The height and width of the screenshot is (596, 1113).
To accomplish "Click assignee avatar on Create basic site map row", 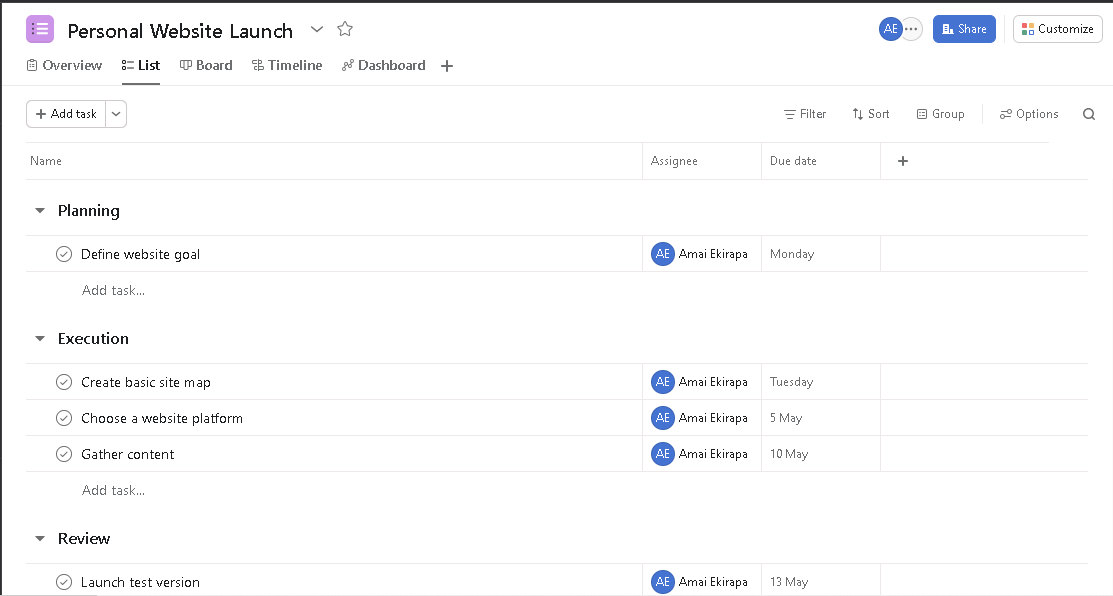I will [x=662, y=382].
